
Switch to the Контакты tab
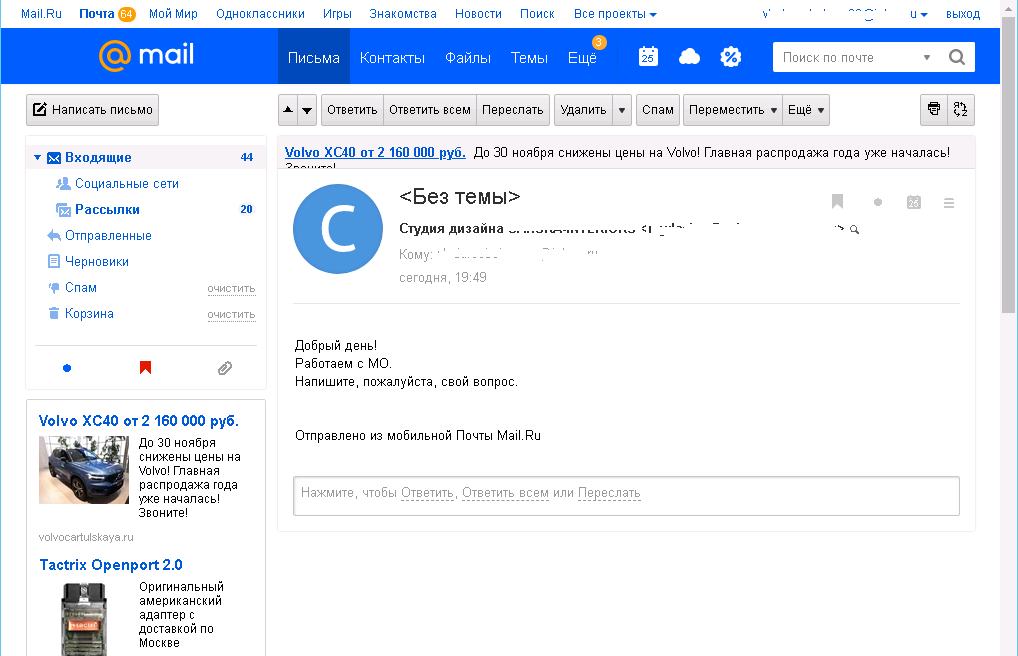[x=392, y=58]
